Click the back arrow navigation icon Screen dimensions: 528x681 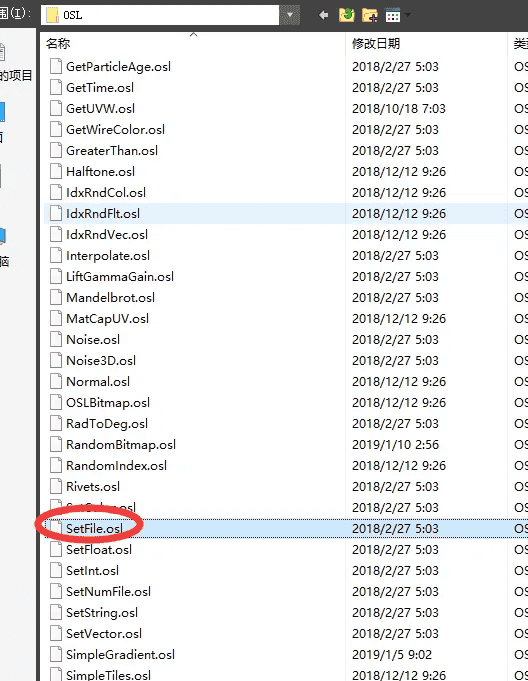tap(323, 15)
